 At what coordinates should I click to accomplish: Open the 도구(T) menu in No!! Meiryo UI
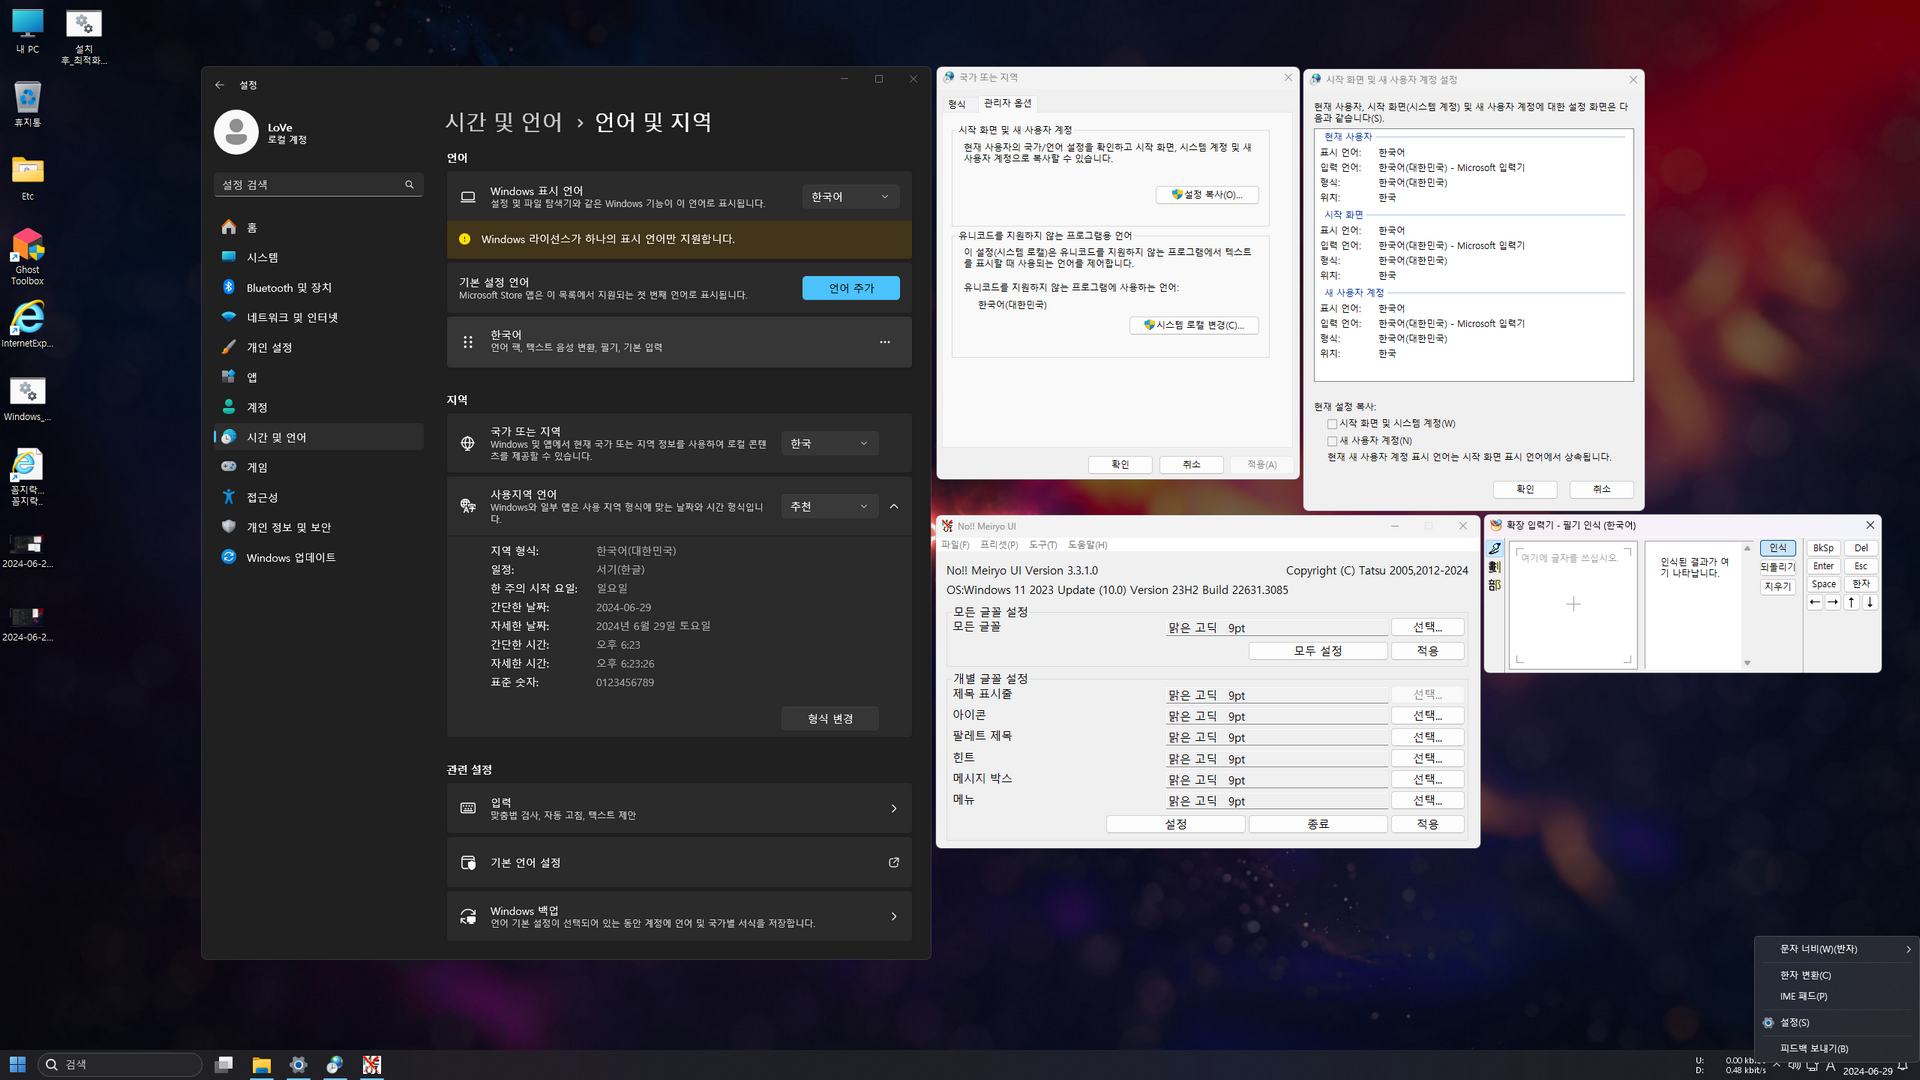pyautogui.click(x=1043, y=545)
